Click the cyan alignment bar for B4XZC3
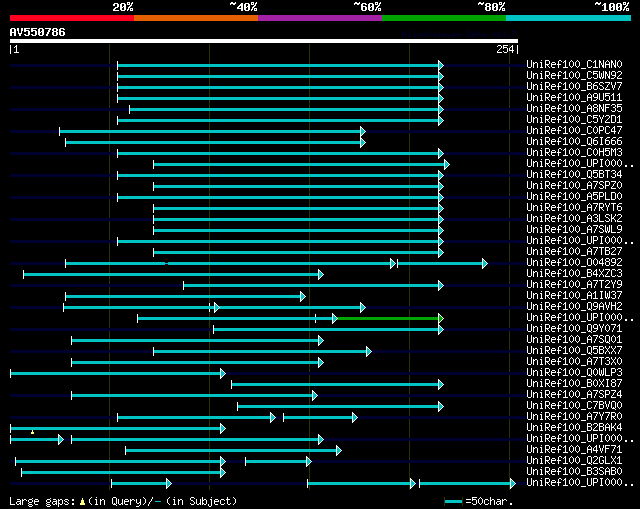The height and width of the screenshot is (509, 640). pos(171,275)
